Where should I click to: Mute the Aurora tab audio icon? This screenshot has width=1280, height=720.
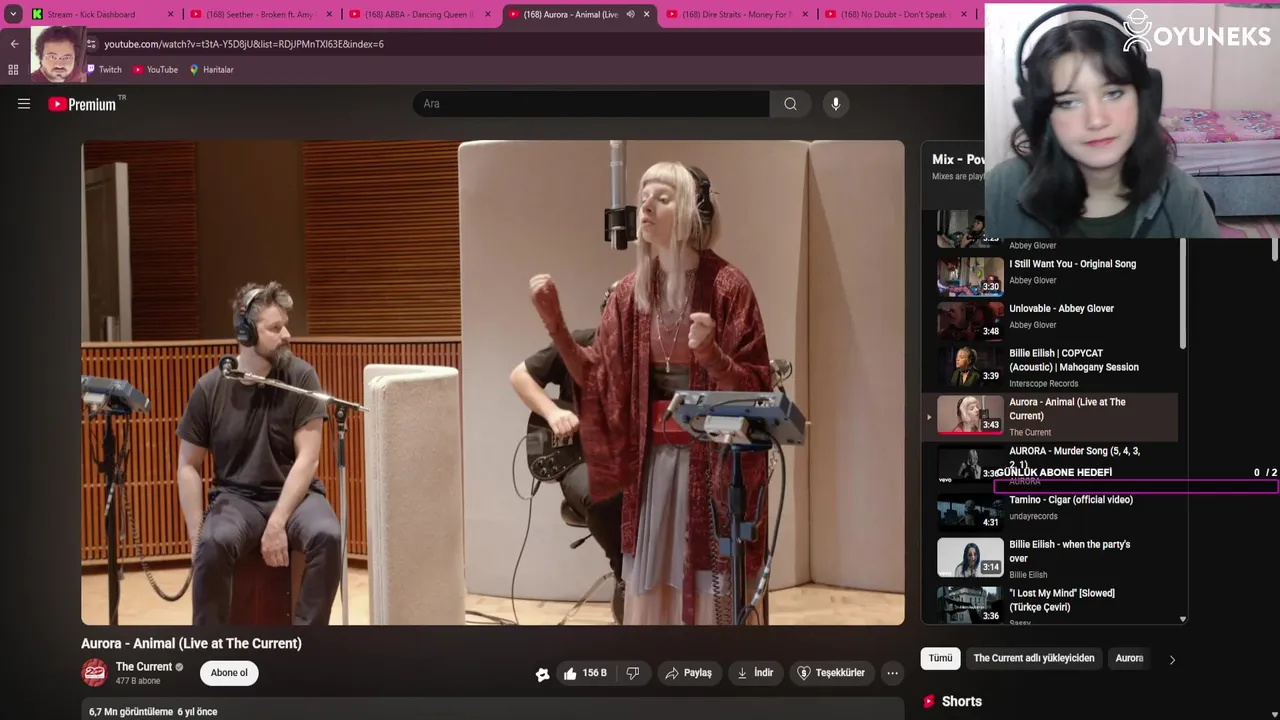click(x=630, y=14)
